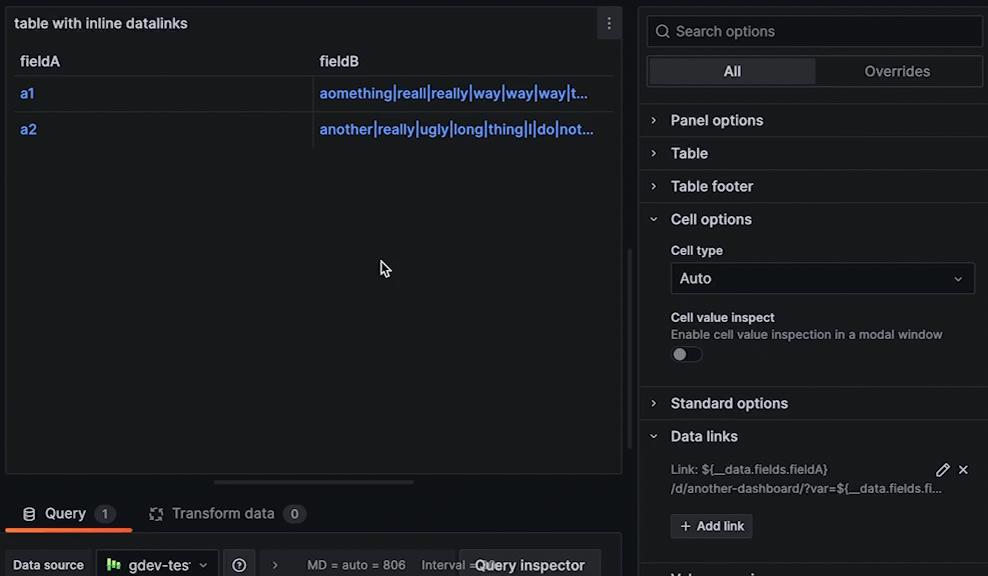
Task: Remove the data link with the X icon
Action: [x=963, y=469]
